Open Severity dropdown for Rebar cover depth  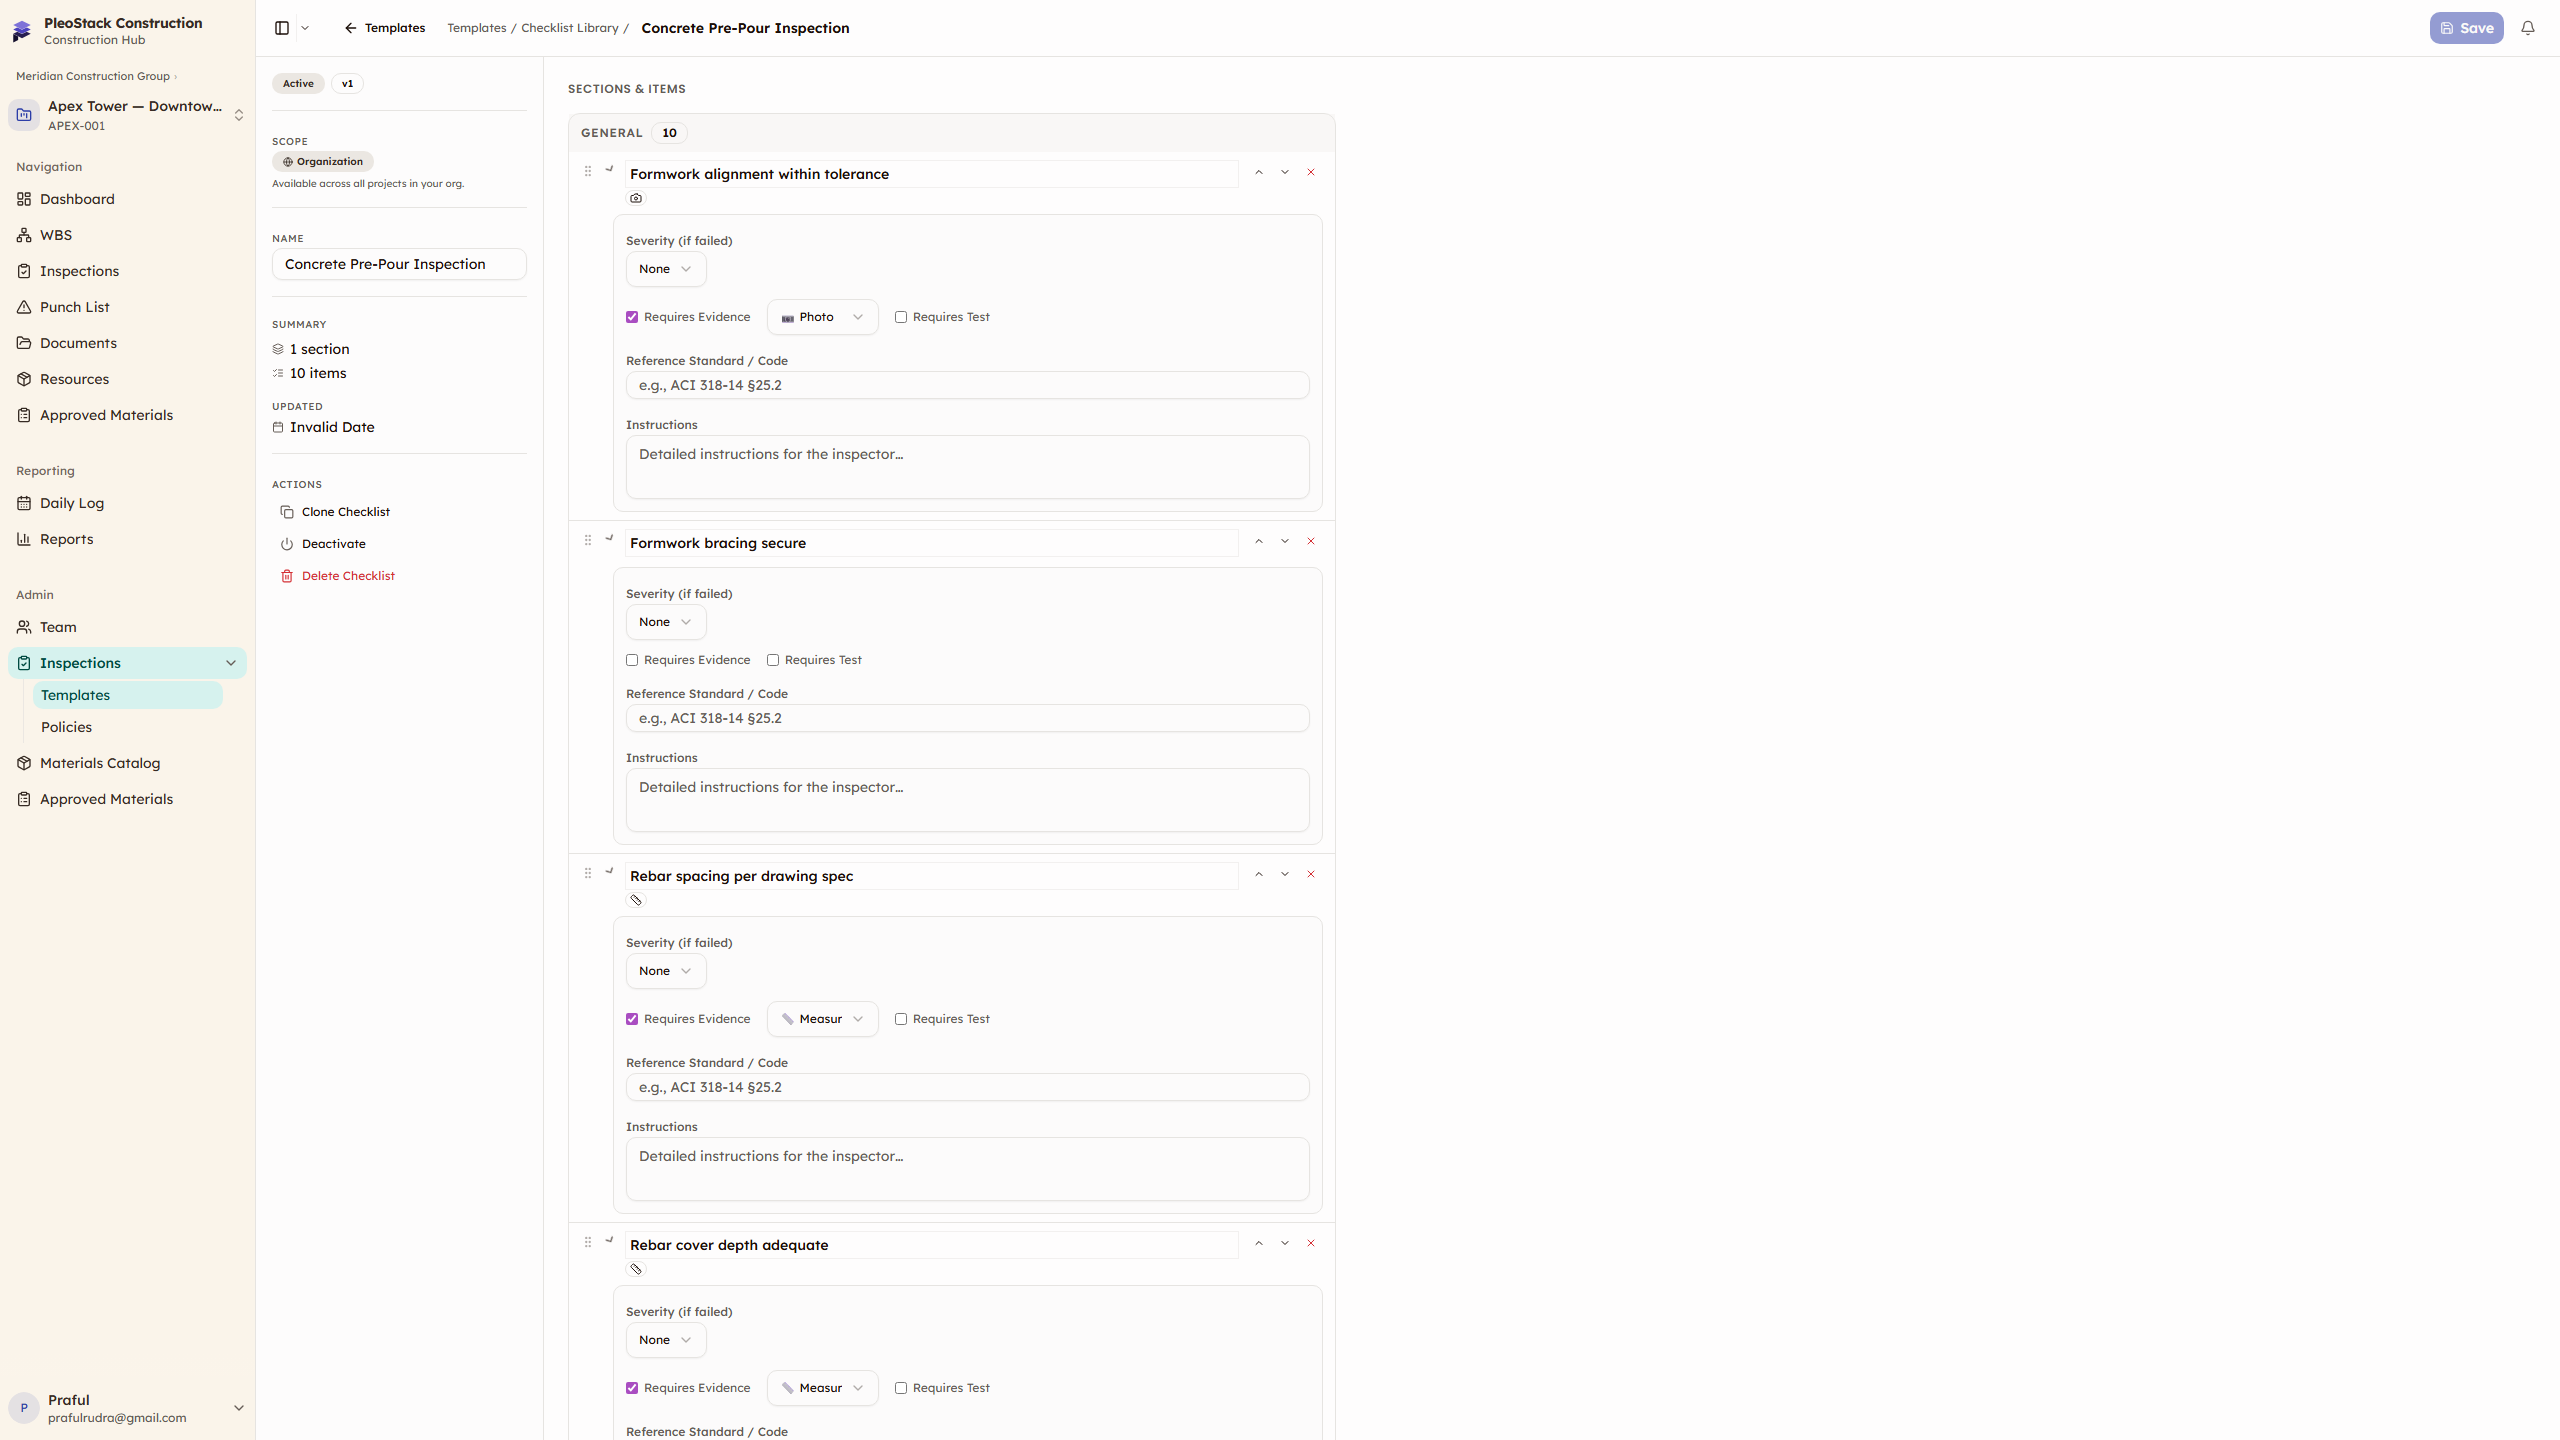point(666,1340)
